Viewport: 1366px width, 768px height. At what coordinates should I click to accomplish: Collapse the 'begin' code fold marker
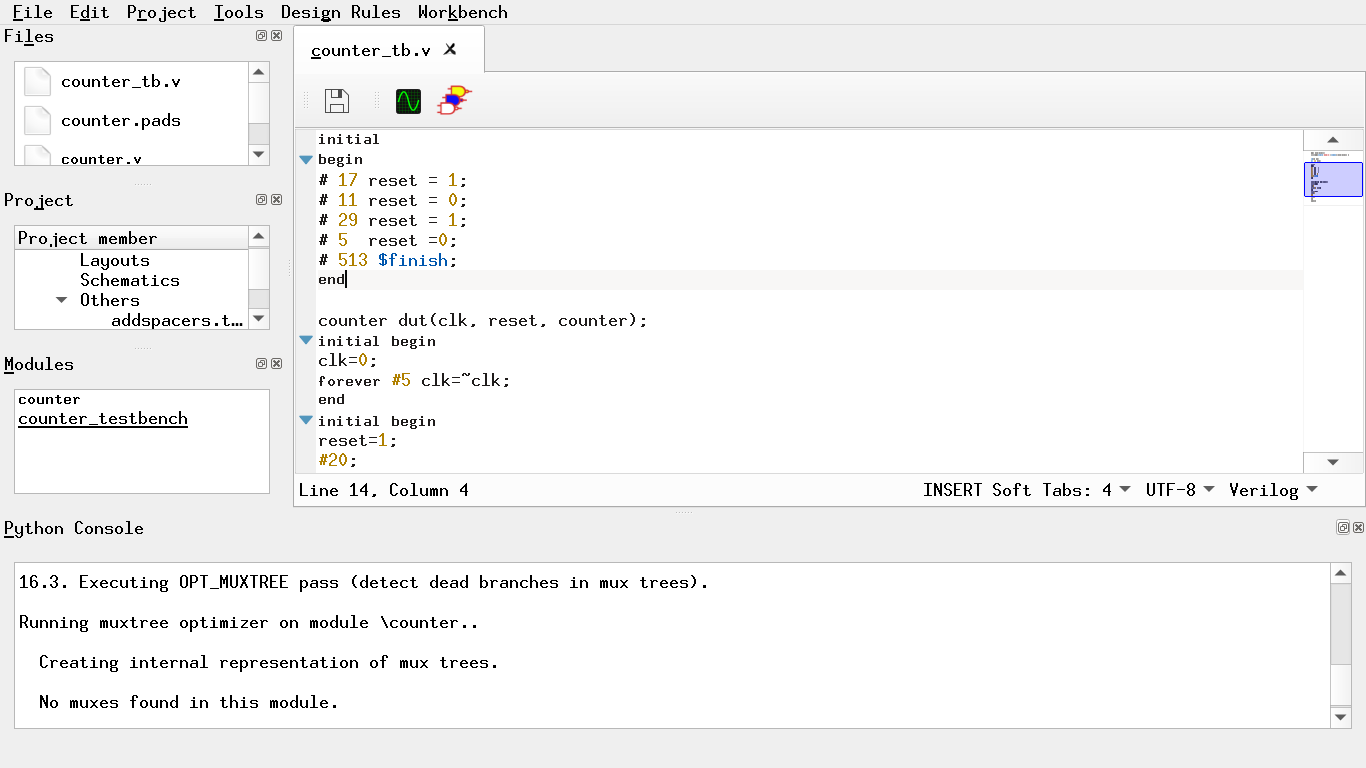click(x=306, y=160)
